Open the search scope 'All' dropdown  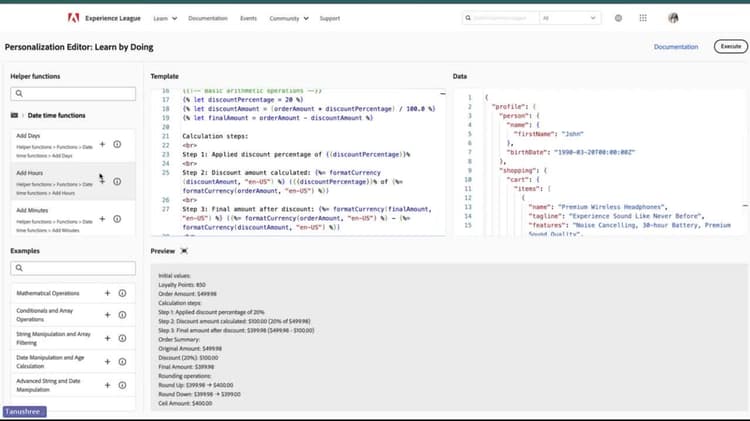tap(570, 18)
